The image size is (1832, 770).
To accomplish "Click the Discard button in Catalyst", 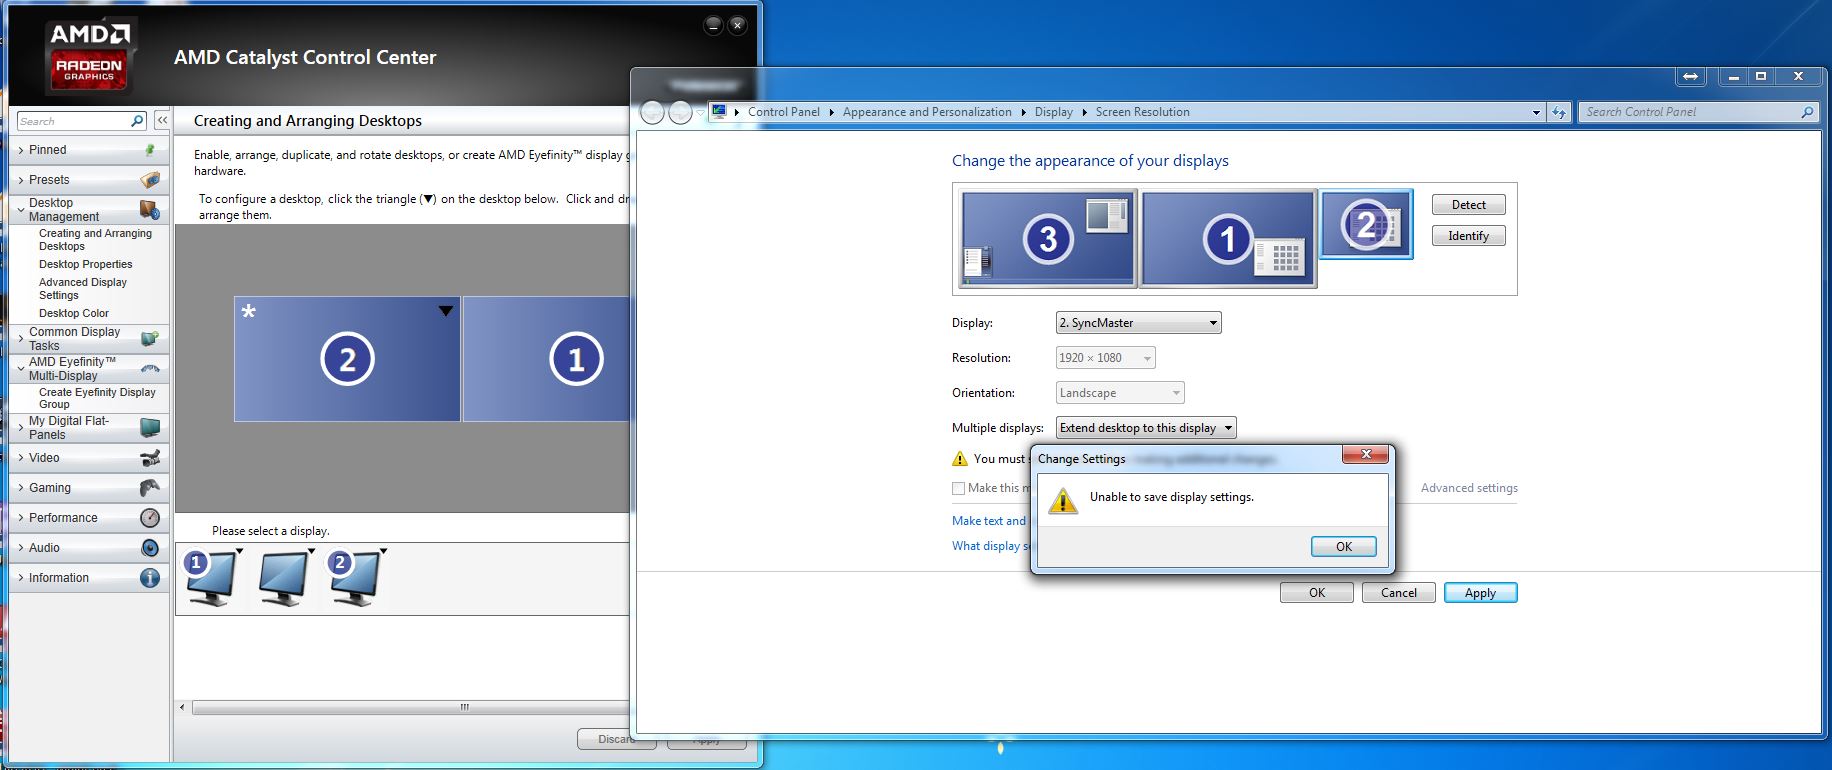I will (616, 739).
